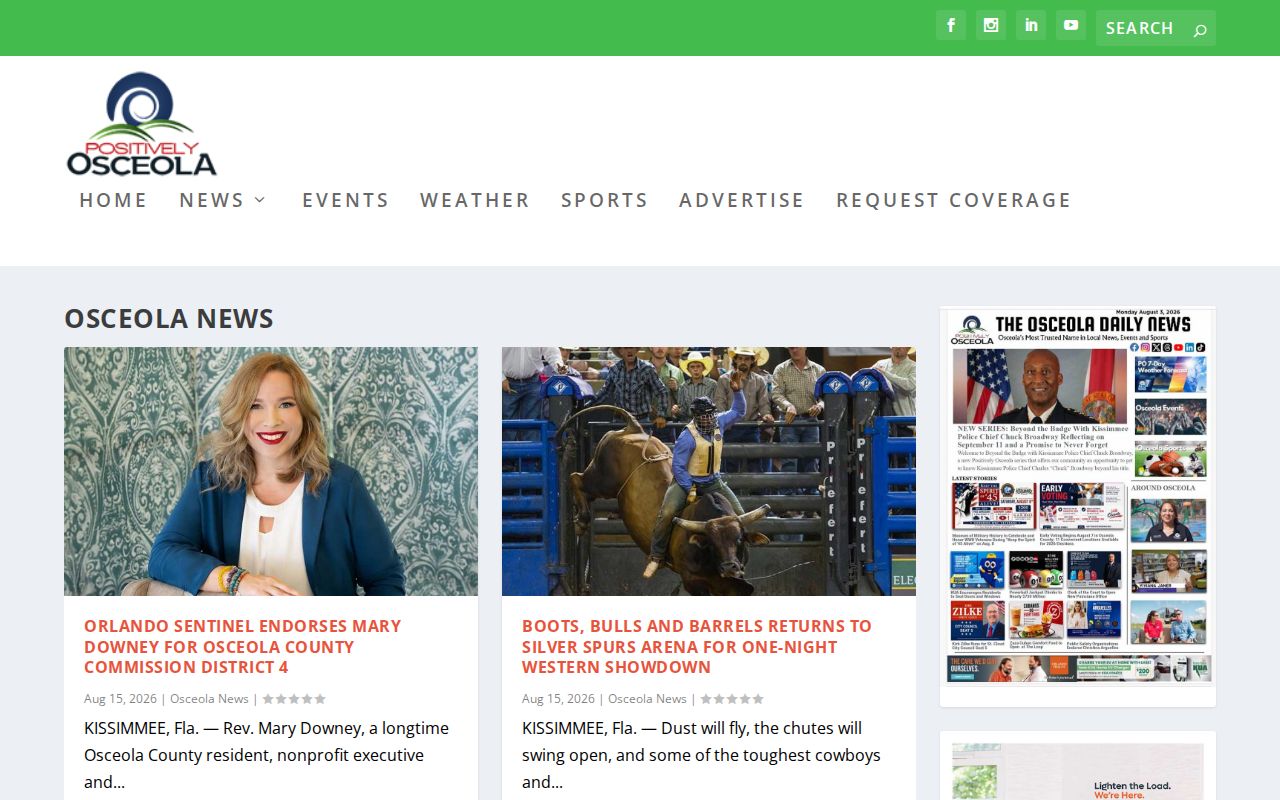Image resolution: width=1280 pixels, height=800 pixels.
Task: Click the Osceola News section heading
Action: (x=169, y=318)
